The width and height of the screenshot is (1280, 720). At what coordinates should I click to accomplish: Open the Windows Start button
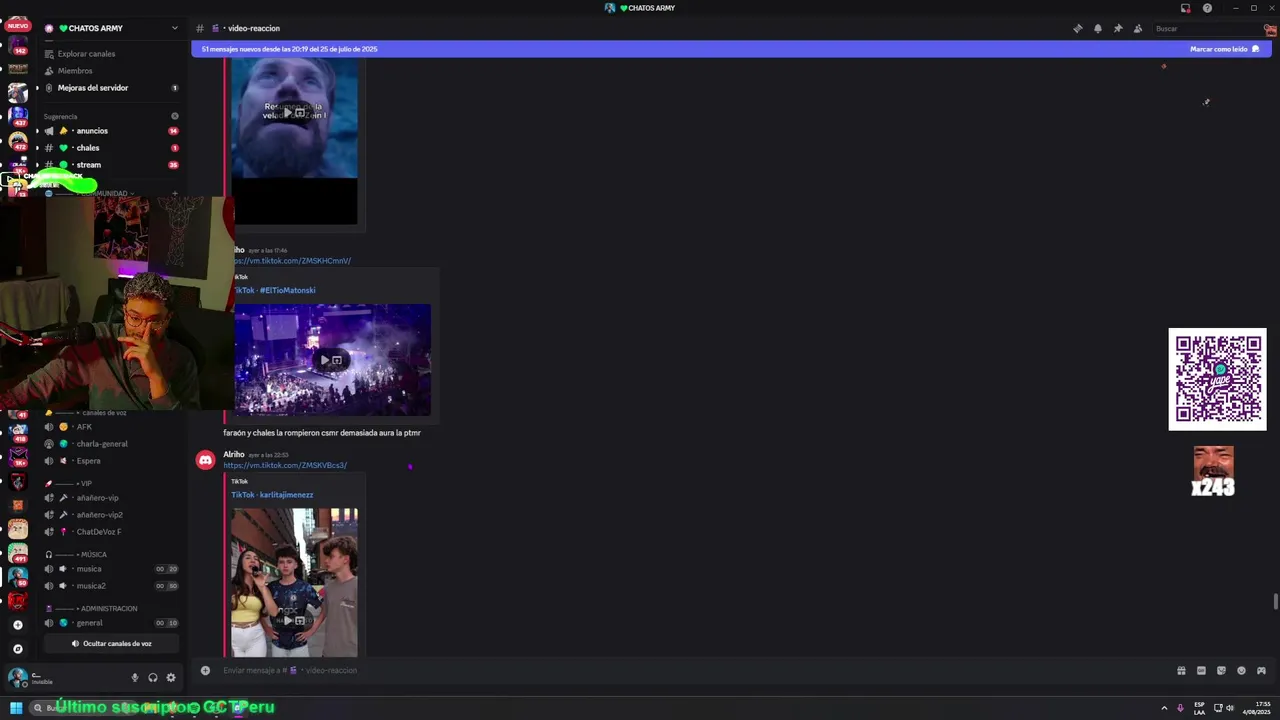pyautogui.click(x=16, y=708)
